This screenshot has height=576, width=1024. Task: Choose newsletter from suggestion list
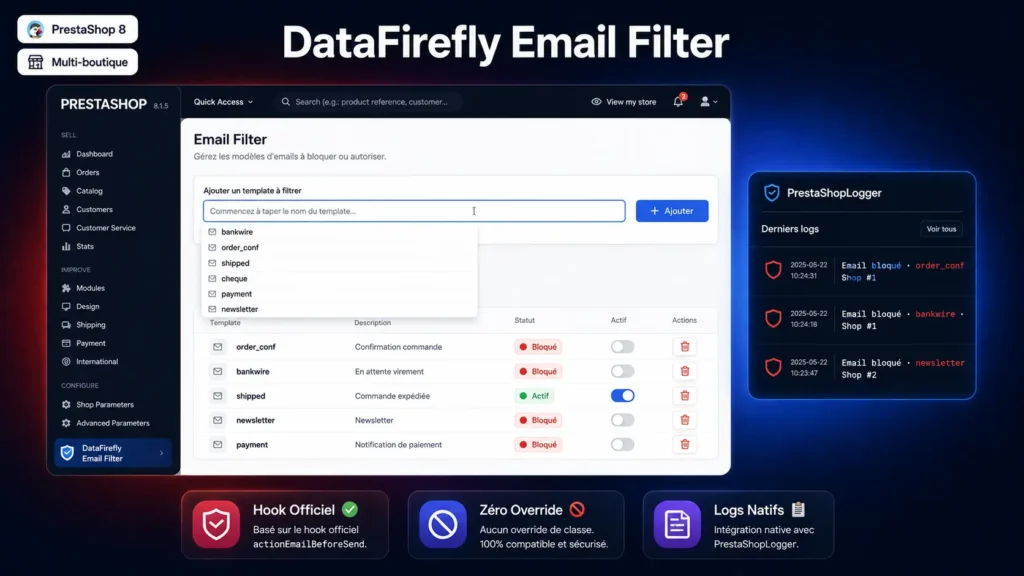tap(340, 309)
